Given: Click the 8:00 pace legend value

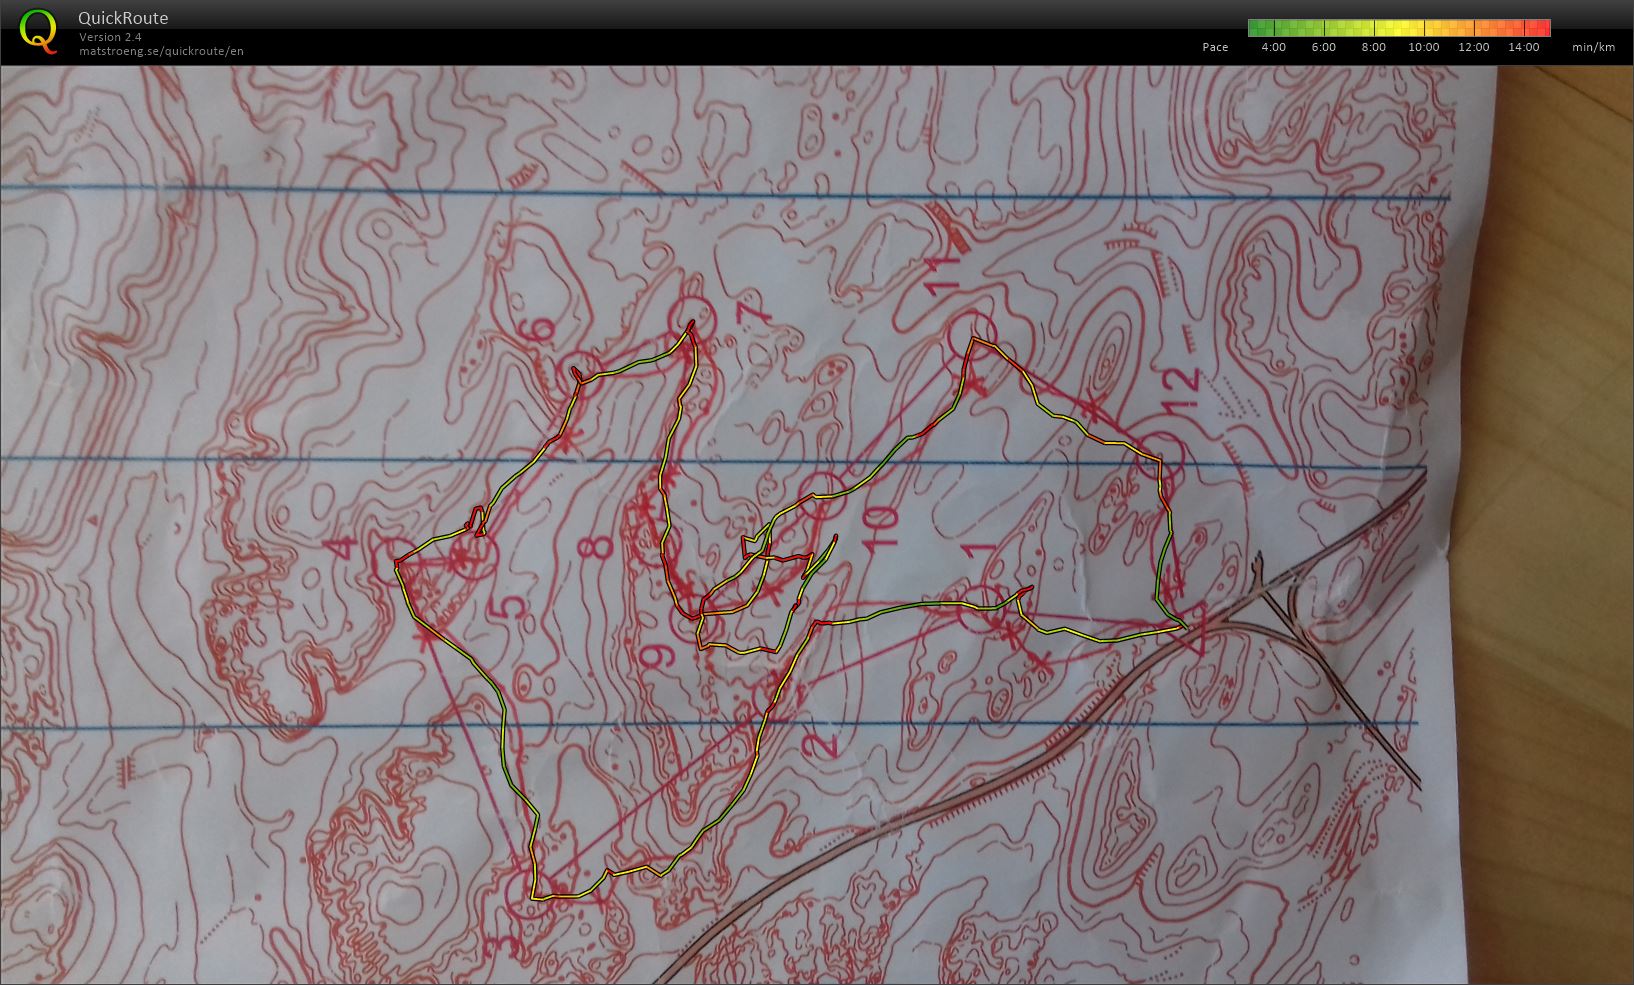Looking at the screenshot, I should pyautogui.click(x=1374, y=47).
